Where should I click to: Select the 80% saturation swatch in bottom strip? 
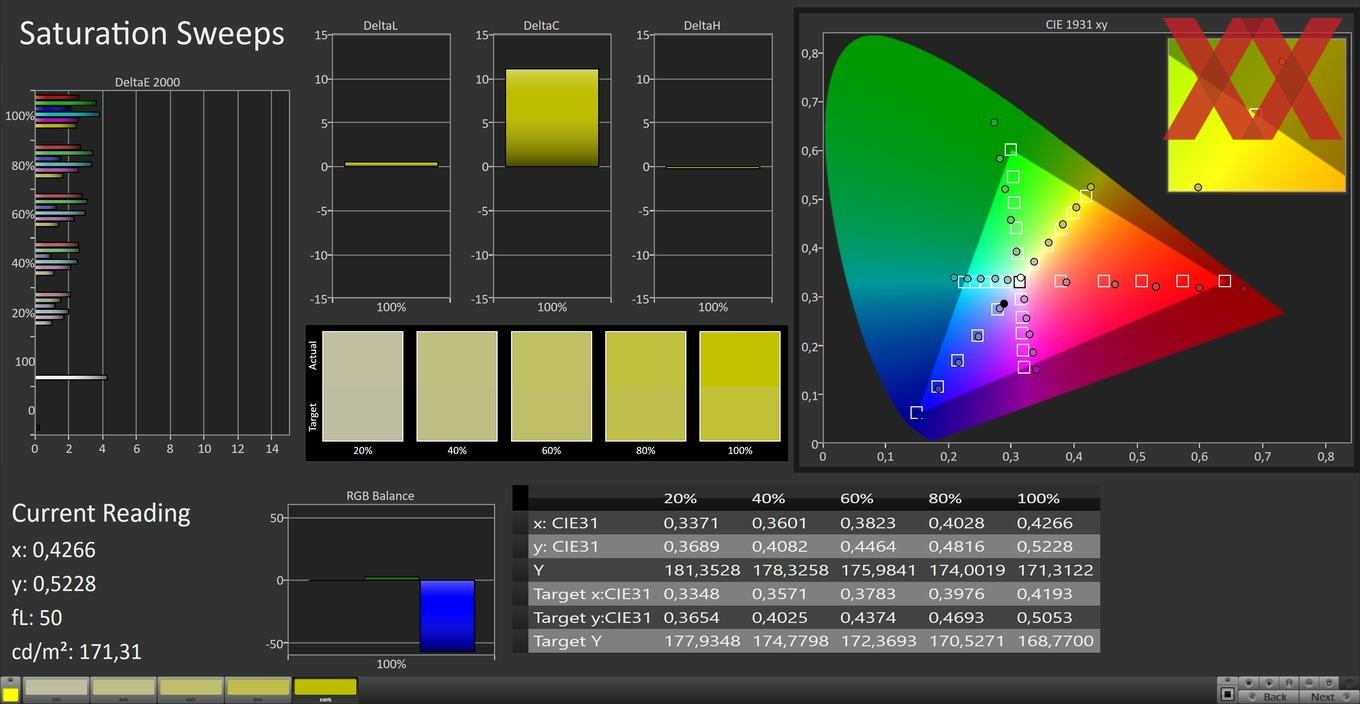(x=257, y=688)
